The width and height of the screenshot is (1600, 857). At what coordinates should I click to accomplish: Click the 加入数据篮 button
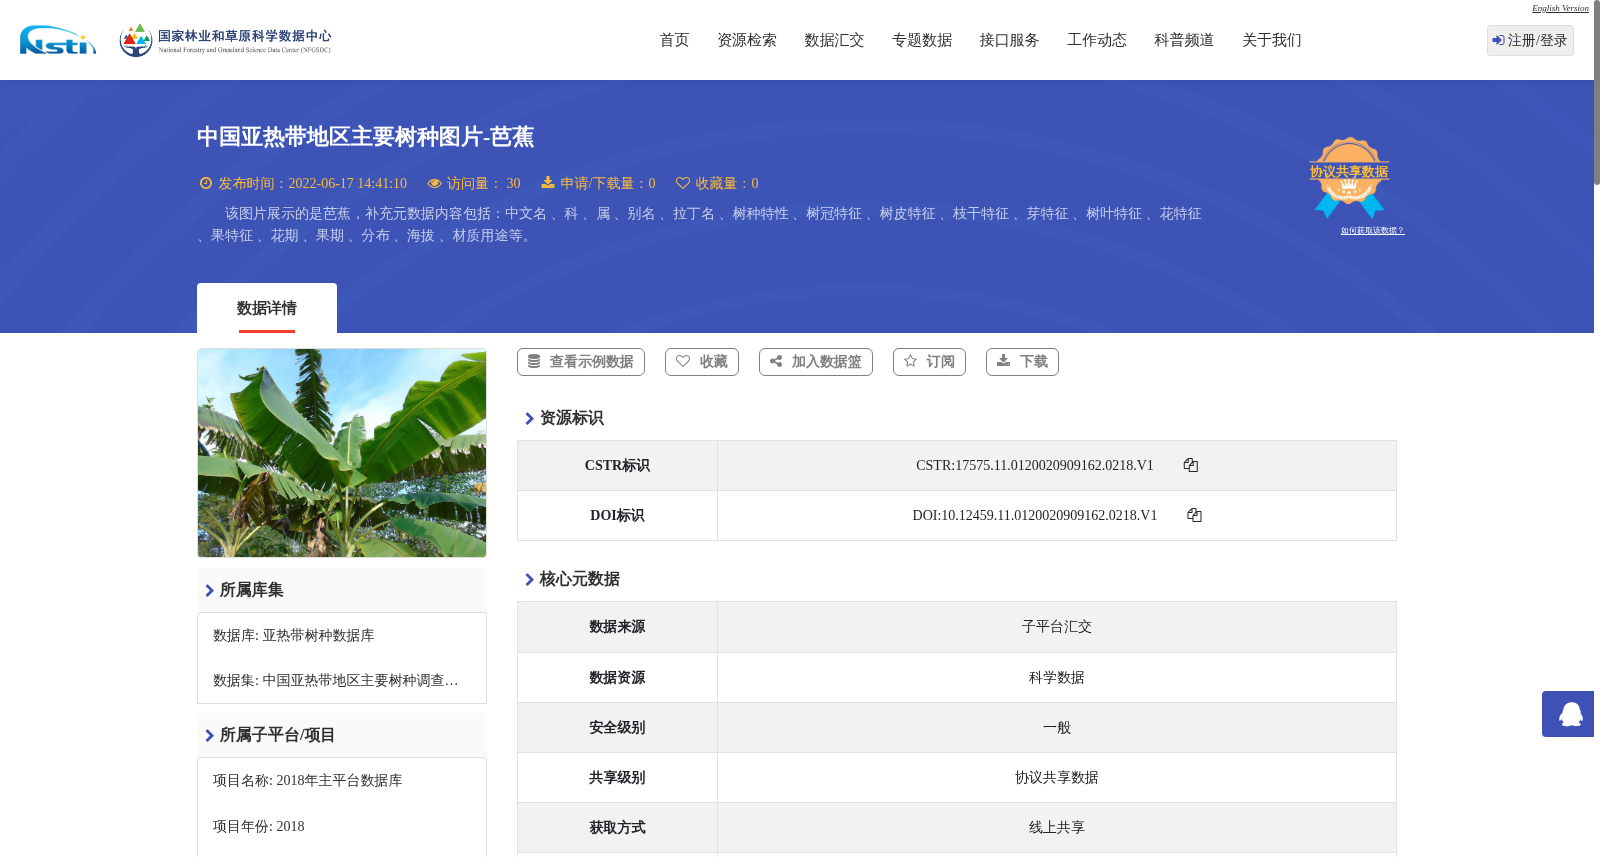[816, 362]
